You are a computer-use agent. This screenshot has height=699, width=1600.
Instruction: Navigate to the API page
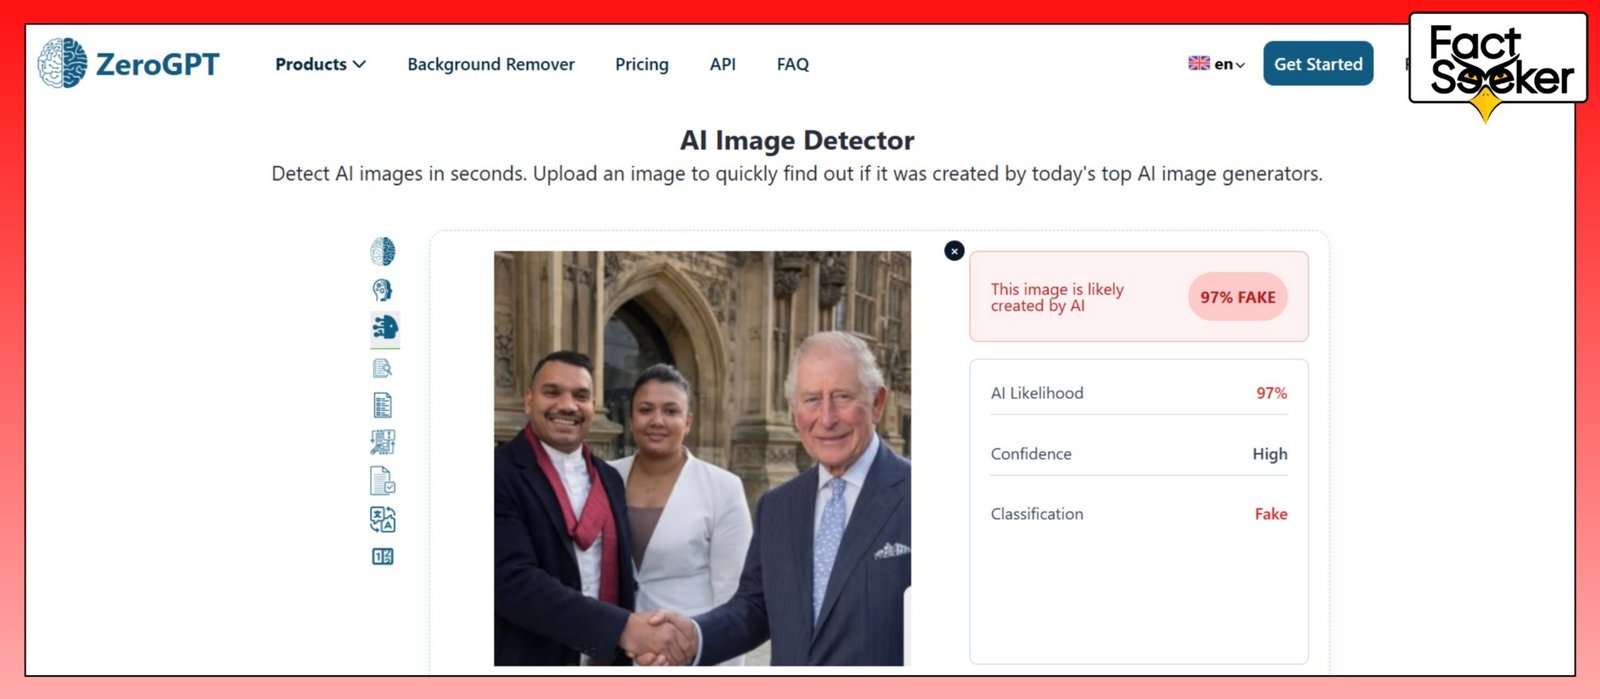[723, 64]
